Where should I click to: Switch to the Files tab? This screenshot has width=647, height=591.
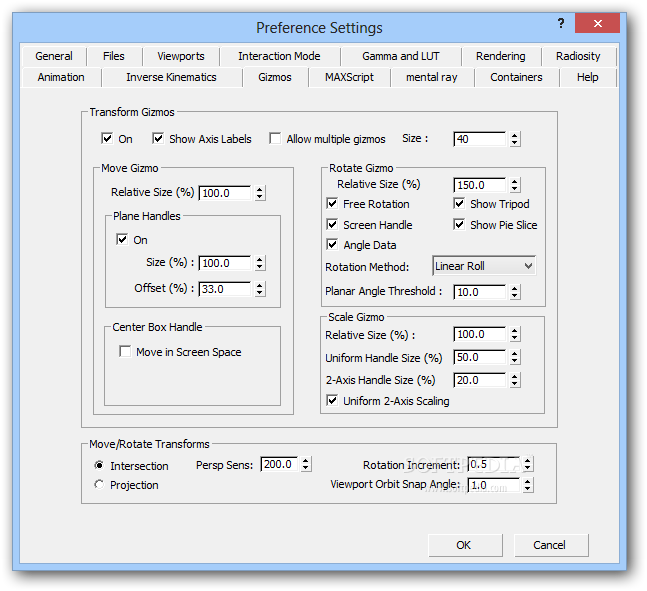113,56
